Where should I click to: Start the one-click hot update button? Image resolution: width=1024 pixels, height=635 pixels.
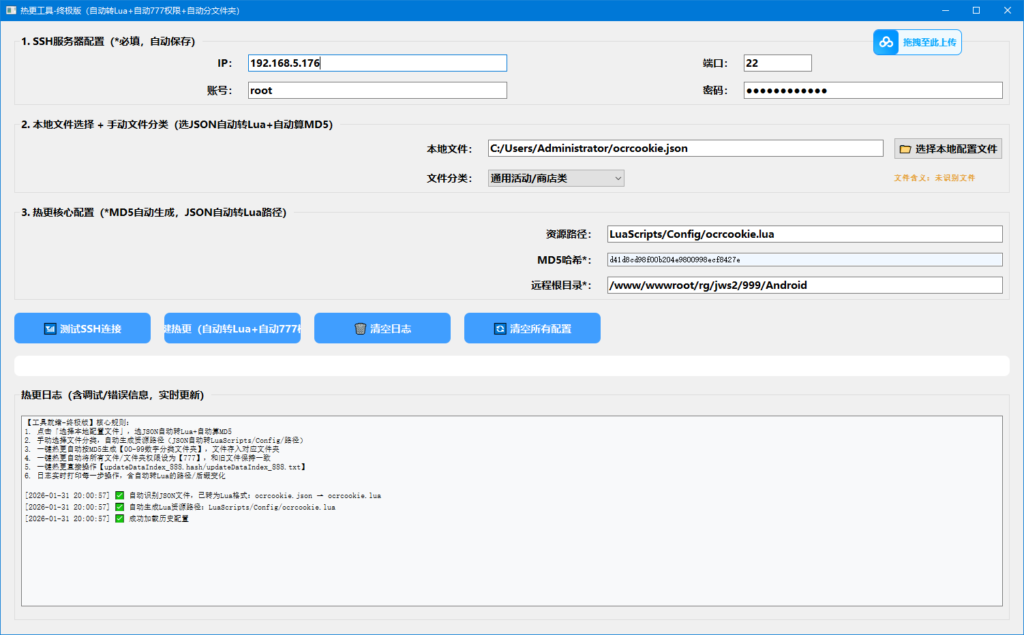pos(232,329)
